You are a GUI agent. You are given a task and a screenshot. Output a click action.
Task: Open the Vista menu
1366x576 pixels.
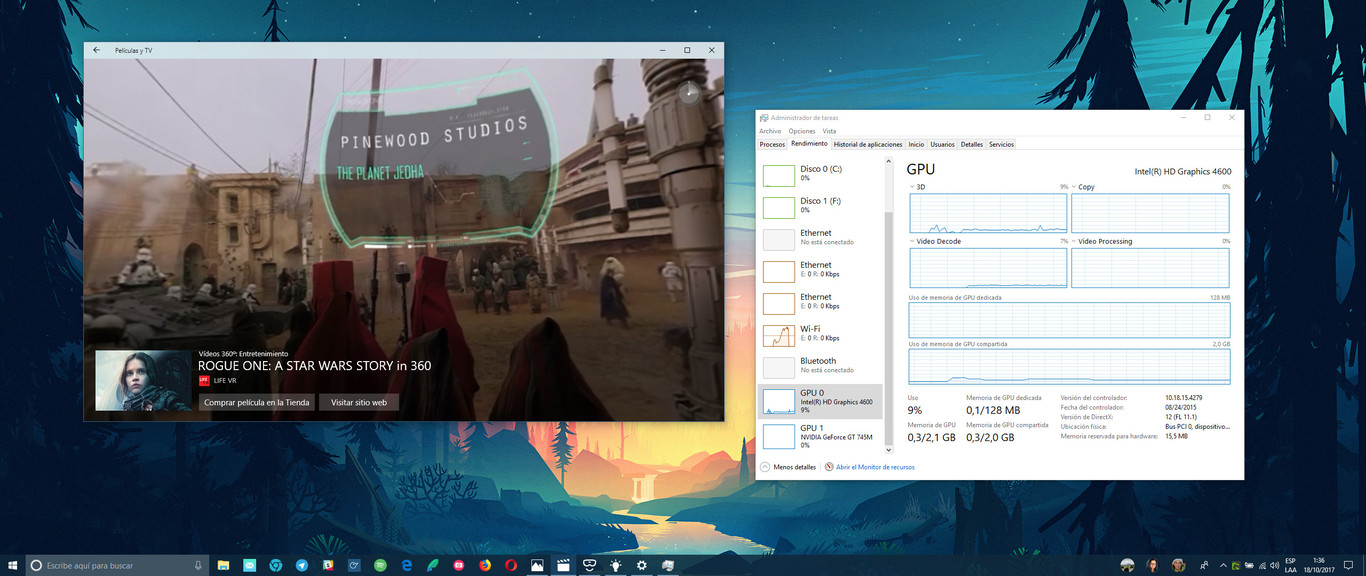tap(829, 131)
